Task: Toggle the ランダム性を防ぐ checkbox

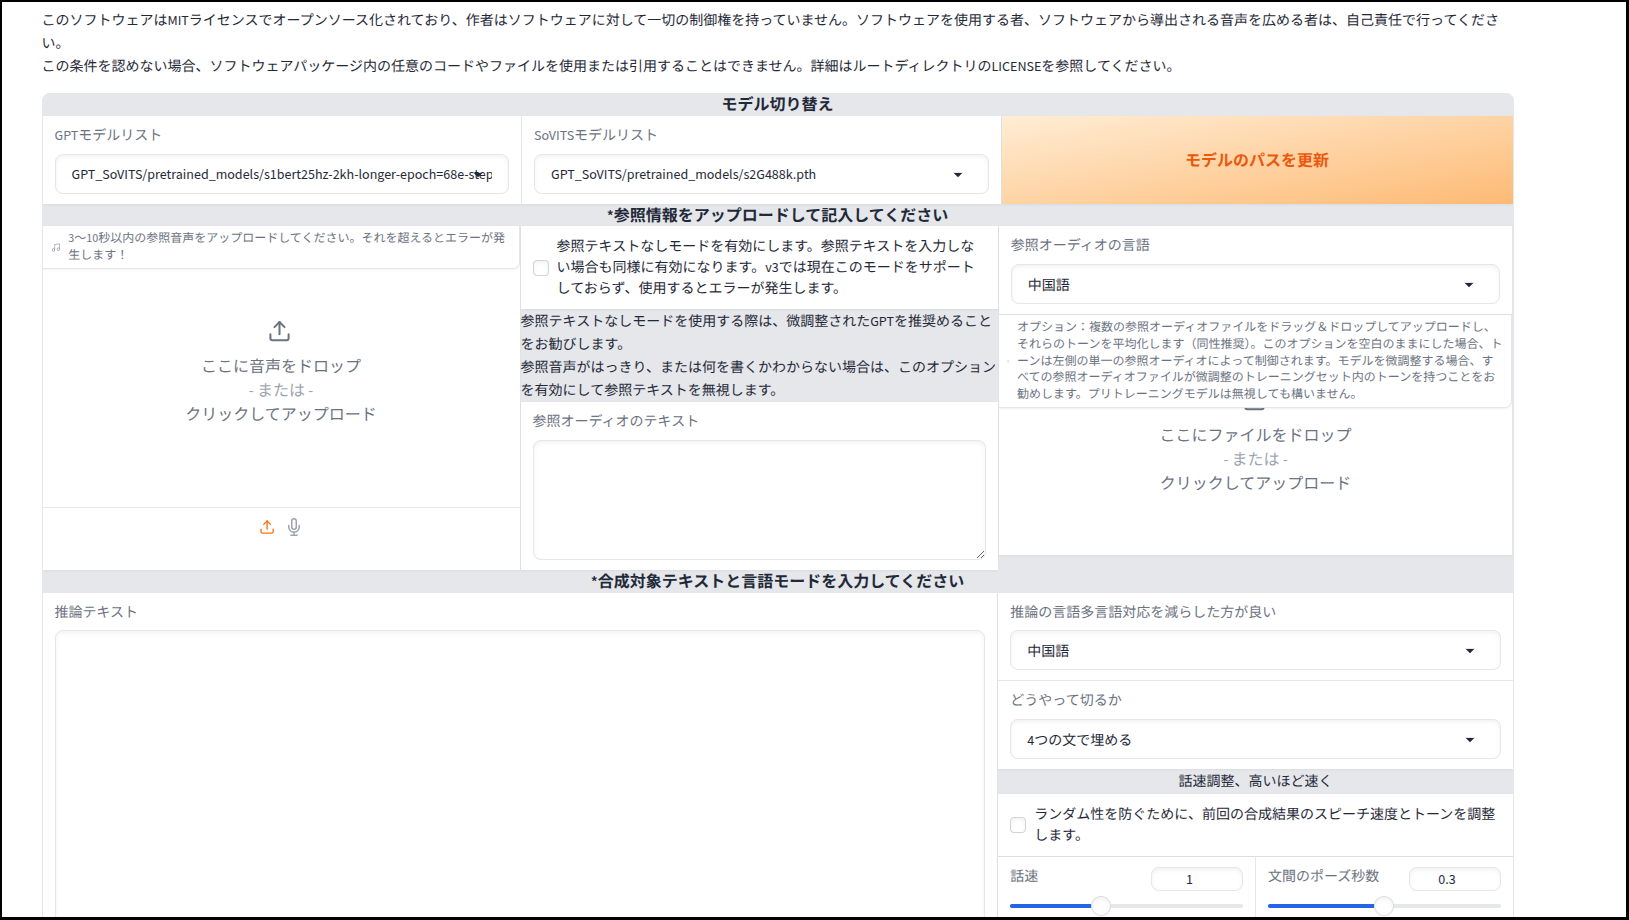Action: [1018, 825]
